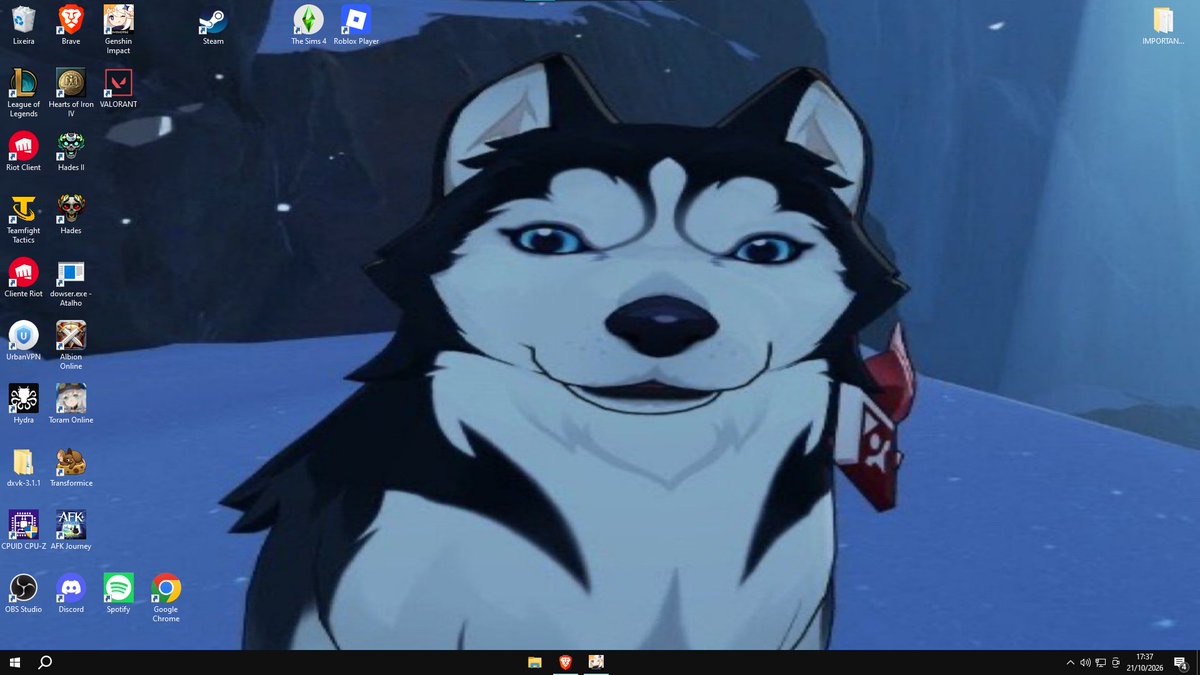
Task: Select the Steam desktop shortcut
Action: coord(213,26)
